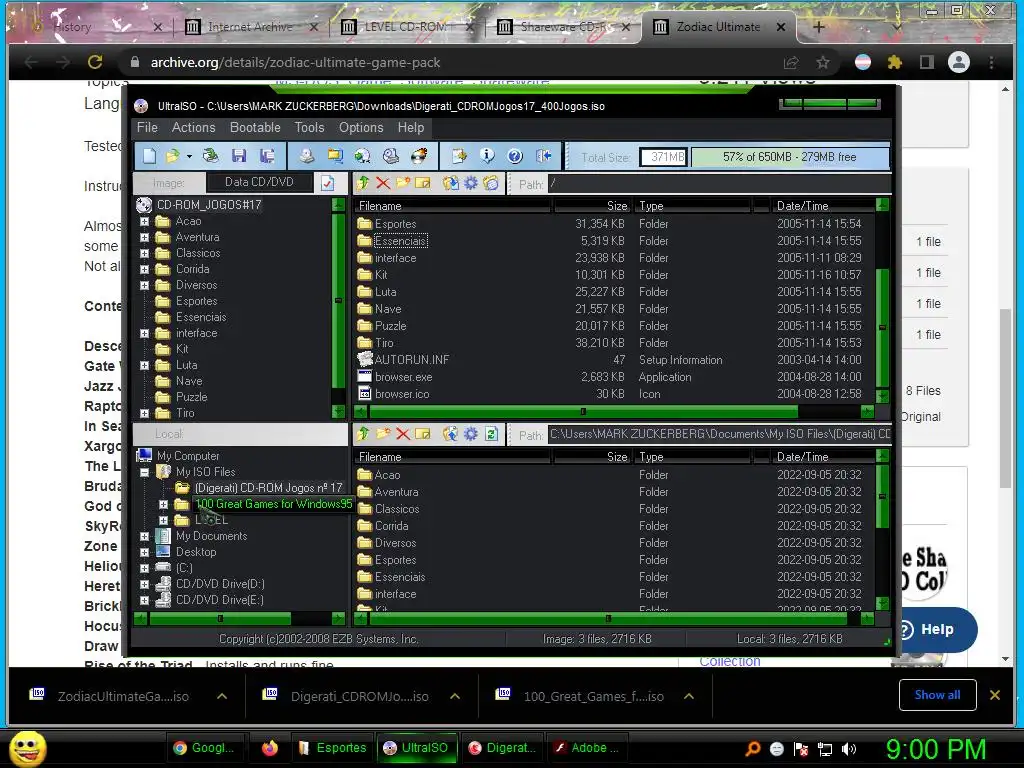This screenshot has height=768, width=1024.
Task: Click the Firefox icon in the taskbar
Action: [x=269, y=748]
